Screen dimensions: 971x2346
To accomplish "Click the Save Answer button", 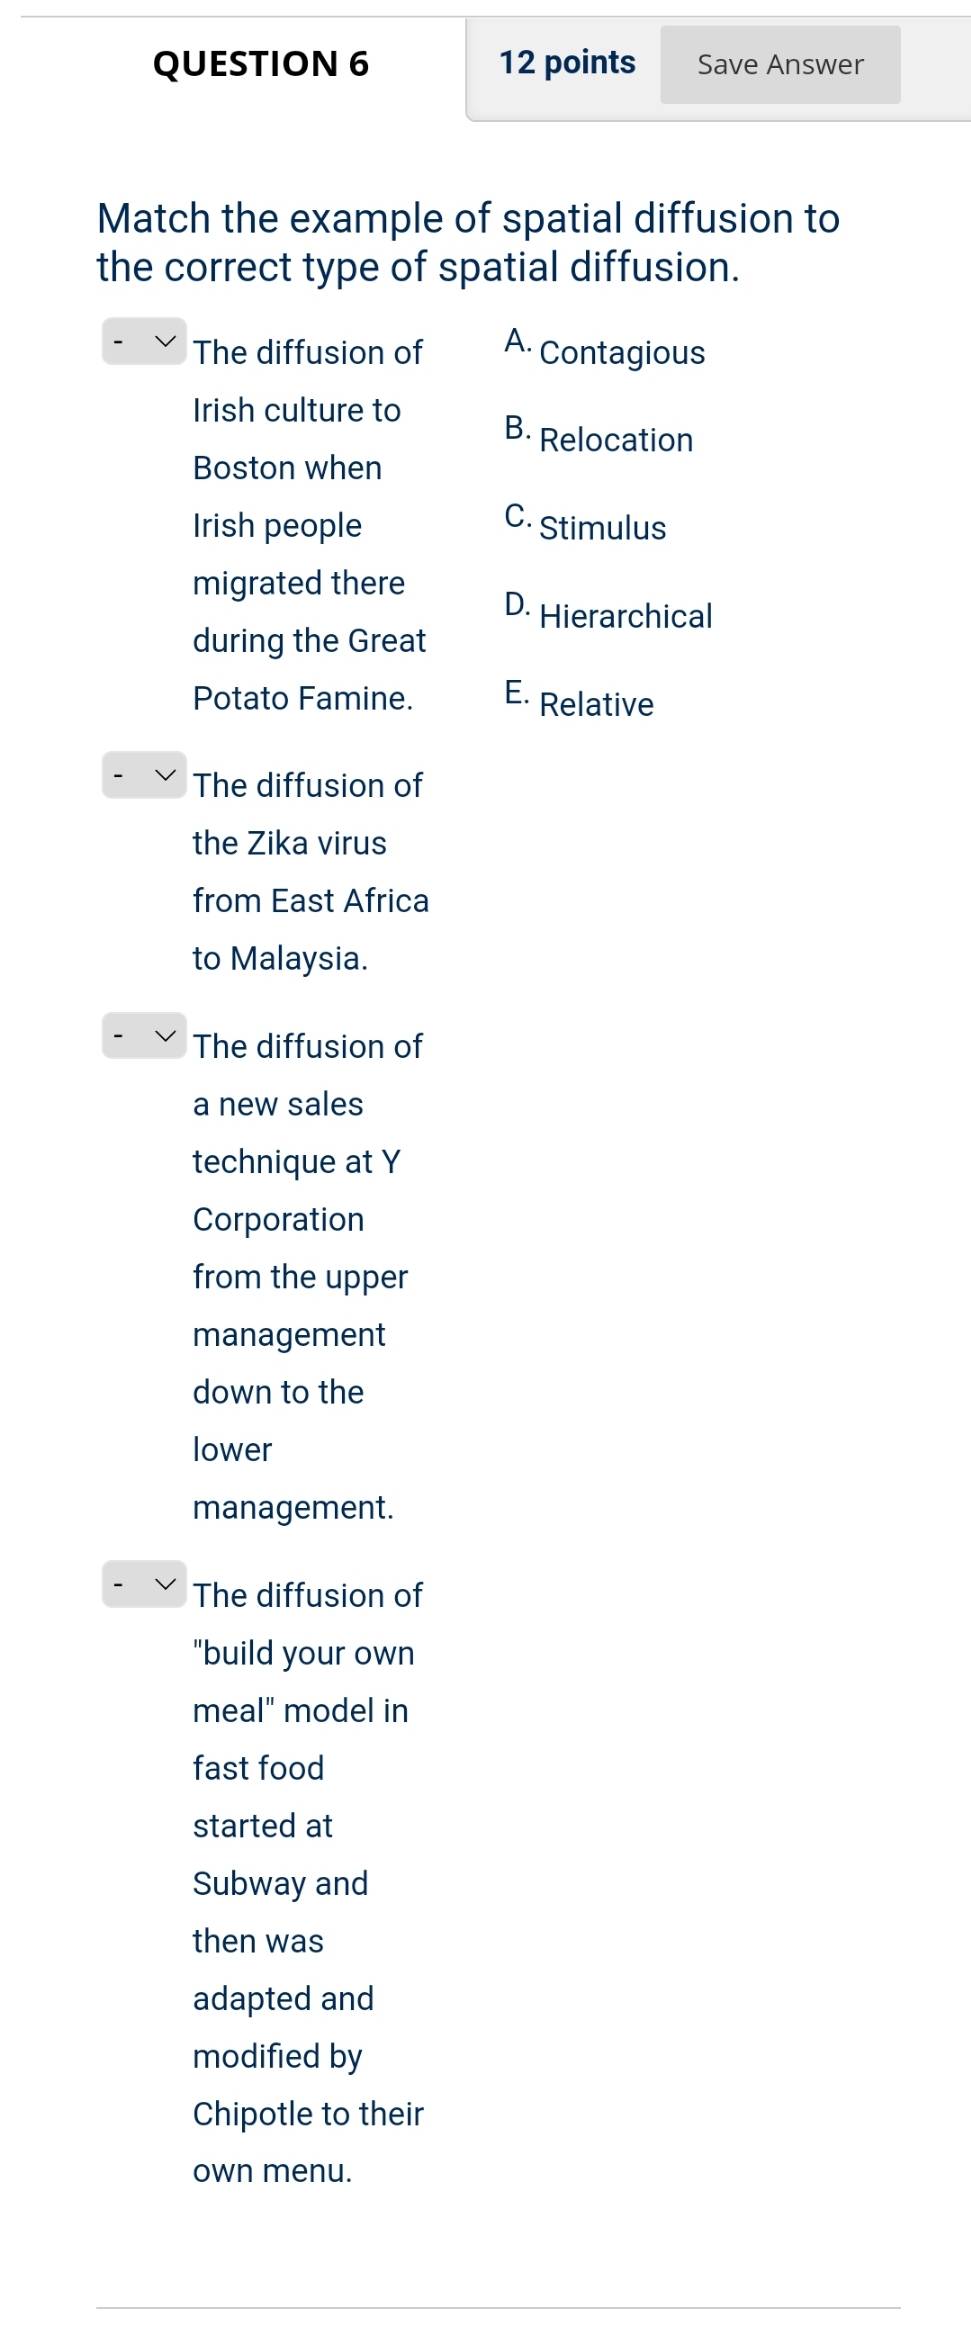I will [x=780, y=65].
